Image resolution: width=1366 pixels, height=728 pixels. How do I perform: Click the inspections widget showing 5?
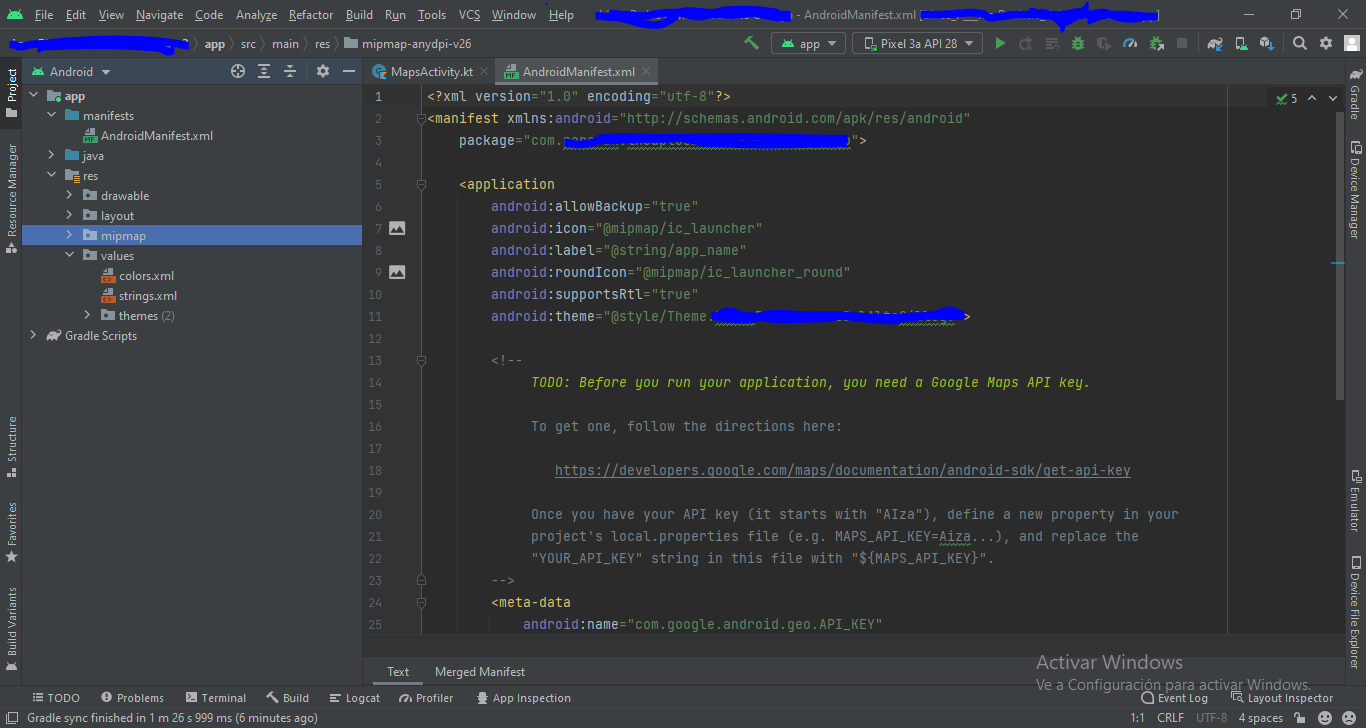click(1286, 98)
